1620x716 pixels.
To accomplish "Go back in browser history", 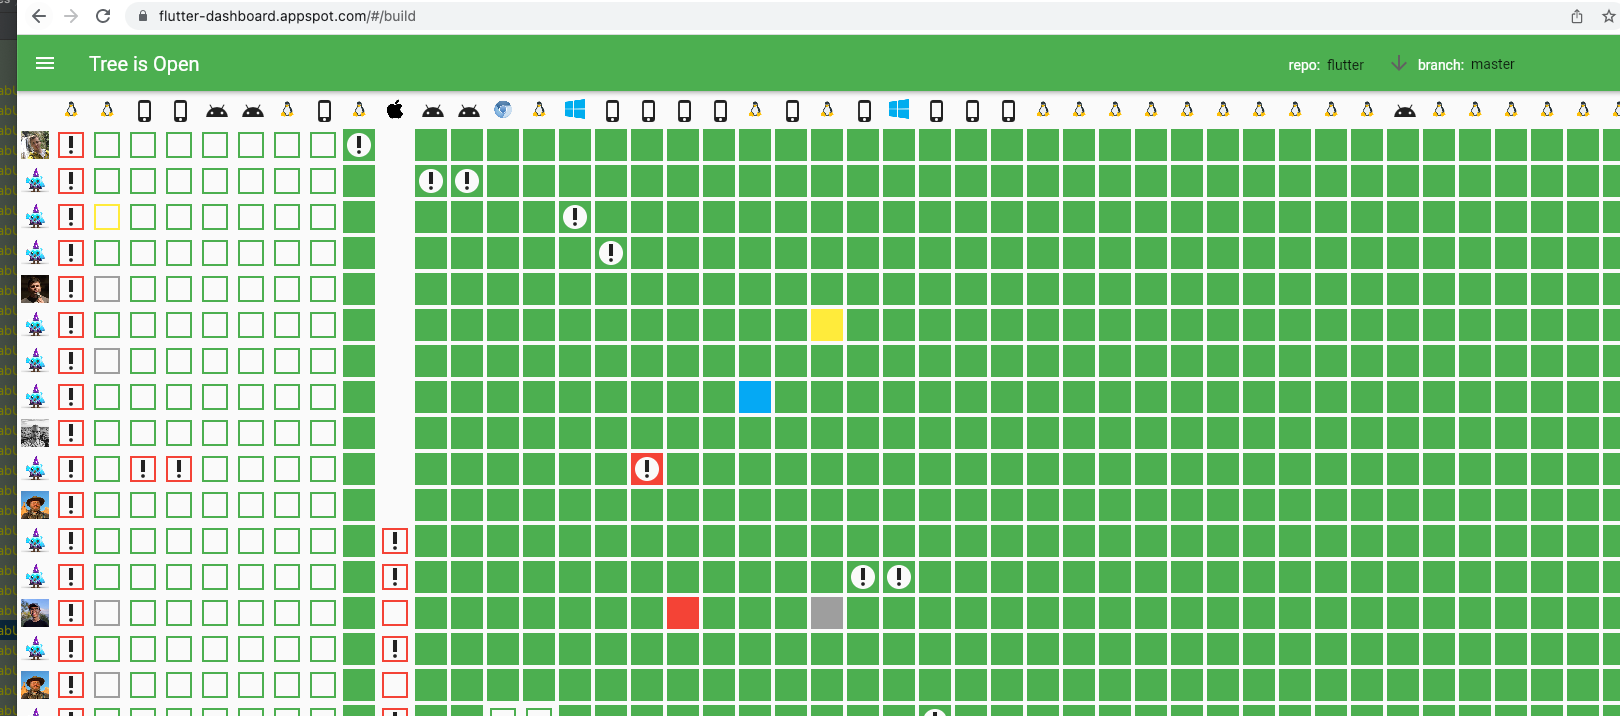I will coord(39,16).
